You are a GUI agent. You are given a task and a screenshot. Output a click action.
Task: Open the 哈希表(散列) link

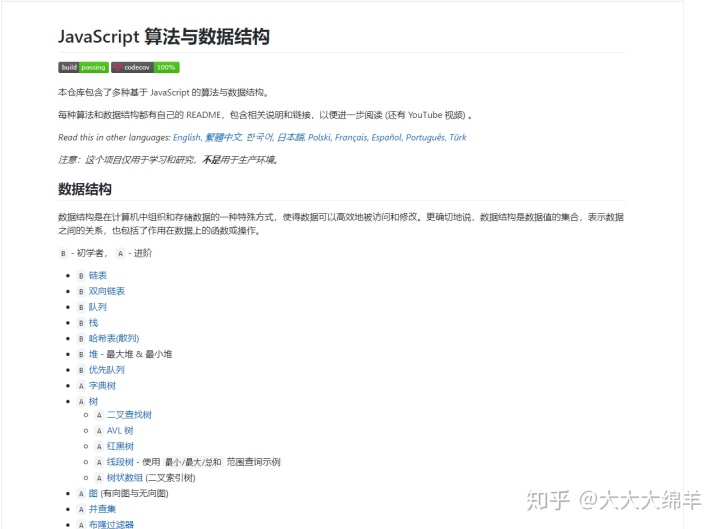click(114, 338)
